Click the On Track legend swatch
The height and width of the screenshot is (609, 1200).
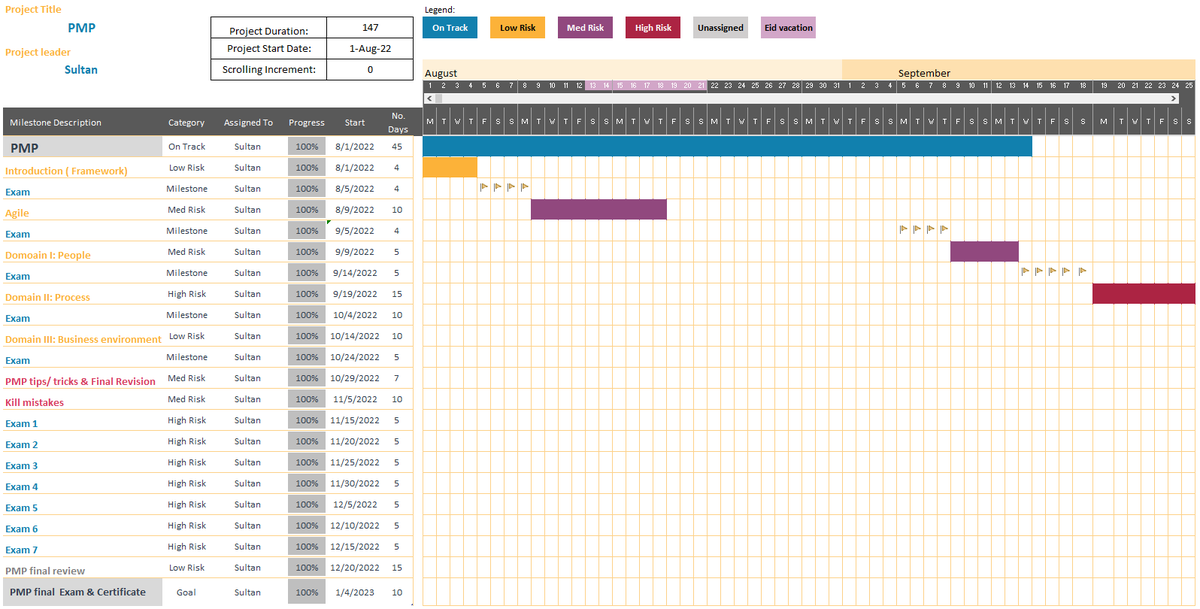point(450,28)
